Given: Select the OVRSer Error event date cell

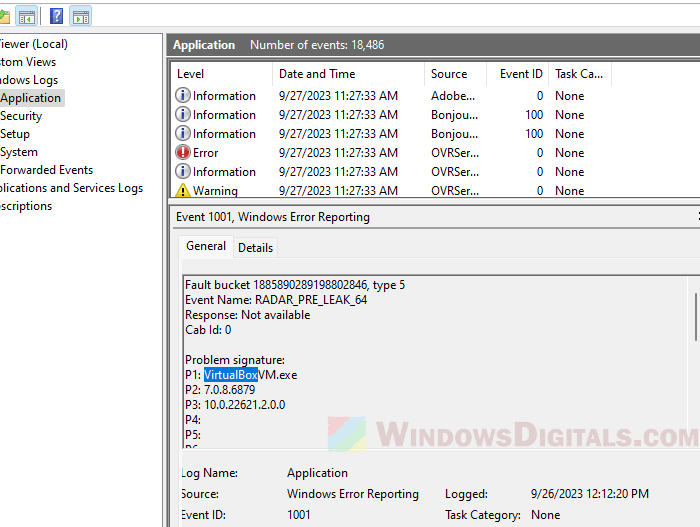Looking at the screenshot, I should click(x=338, y=153).
